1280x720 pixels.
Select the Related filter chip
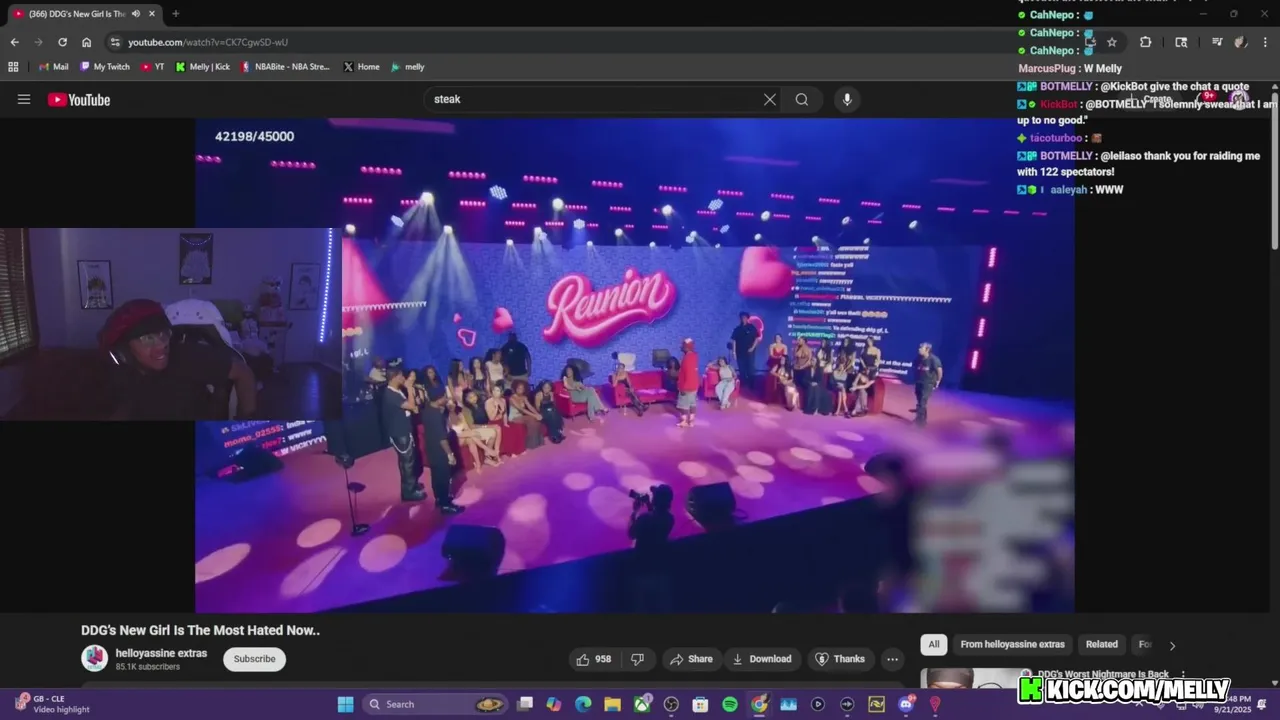(1102, 644)
